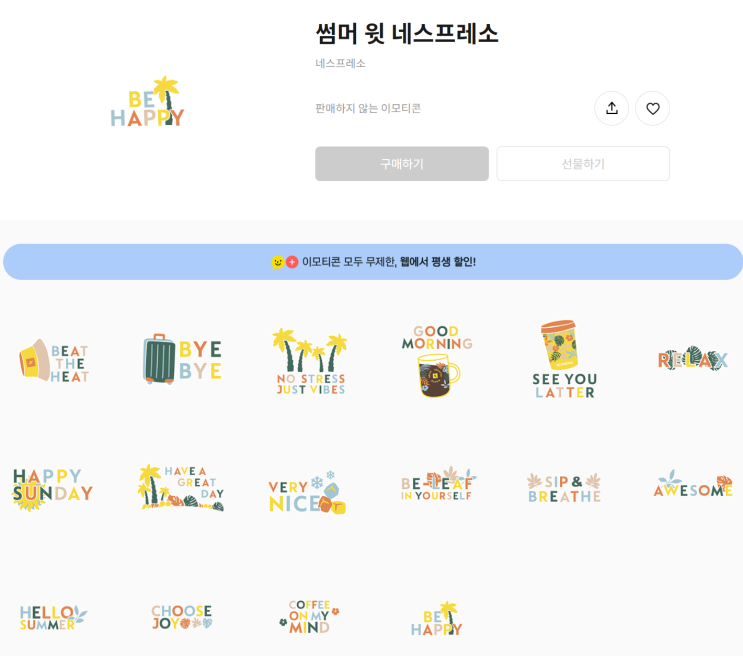Screen dimensions: 743x656
Task: Select the HAVE A GREAT DAY sticker
Action: pyautogui.click(x=182, y=488)
